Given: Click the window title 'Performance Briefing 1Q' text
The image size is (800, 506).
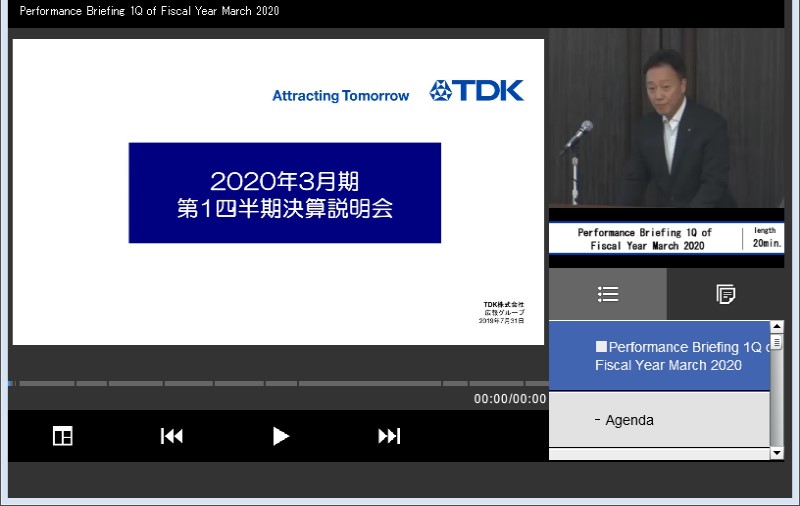Looking at the screenshot, I should [x=149, y=11].
